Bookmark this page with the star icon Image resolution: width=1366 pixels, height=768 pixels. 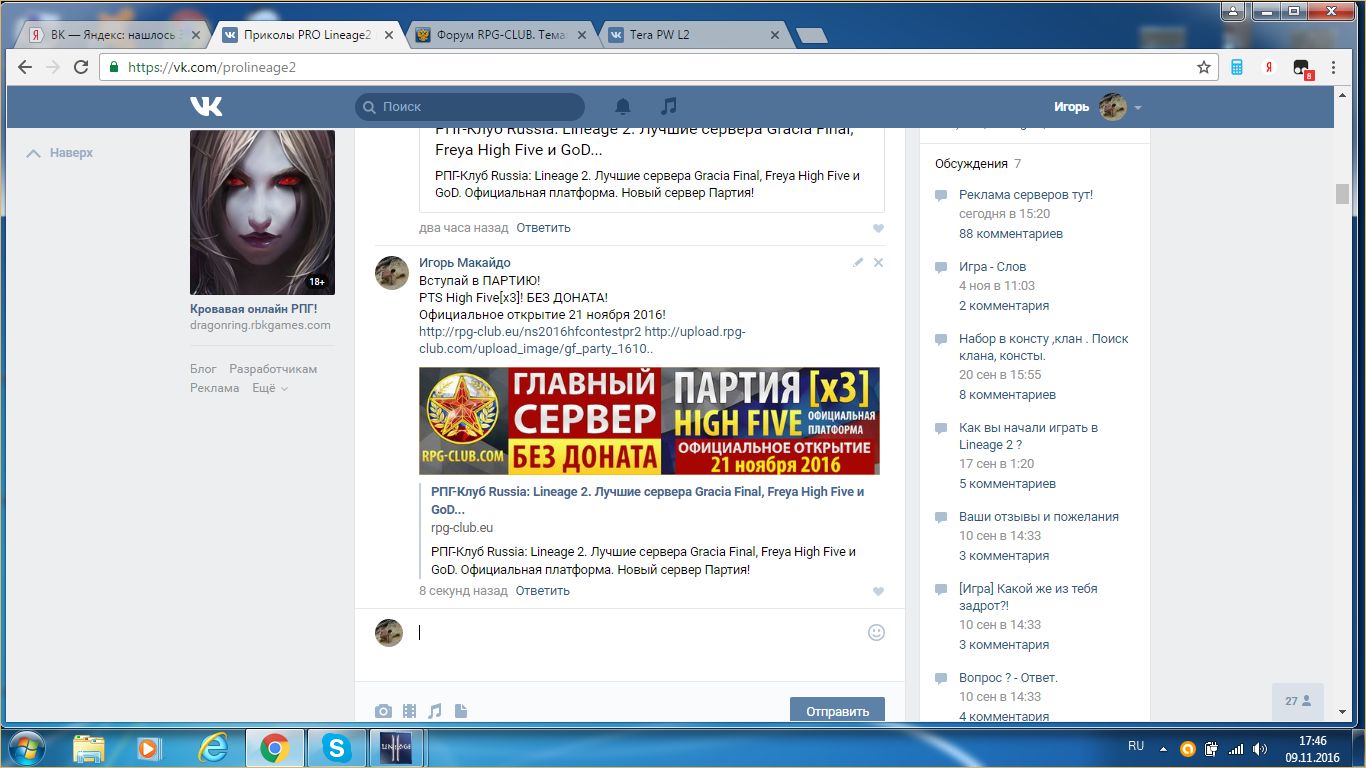click(x=1204, y=68)
